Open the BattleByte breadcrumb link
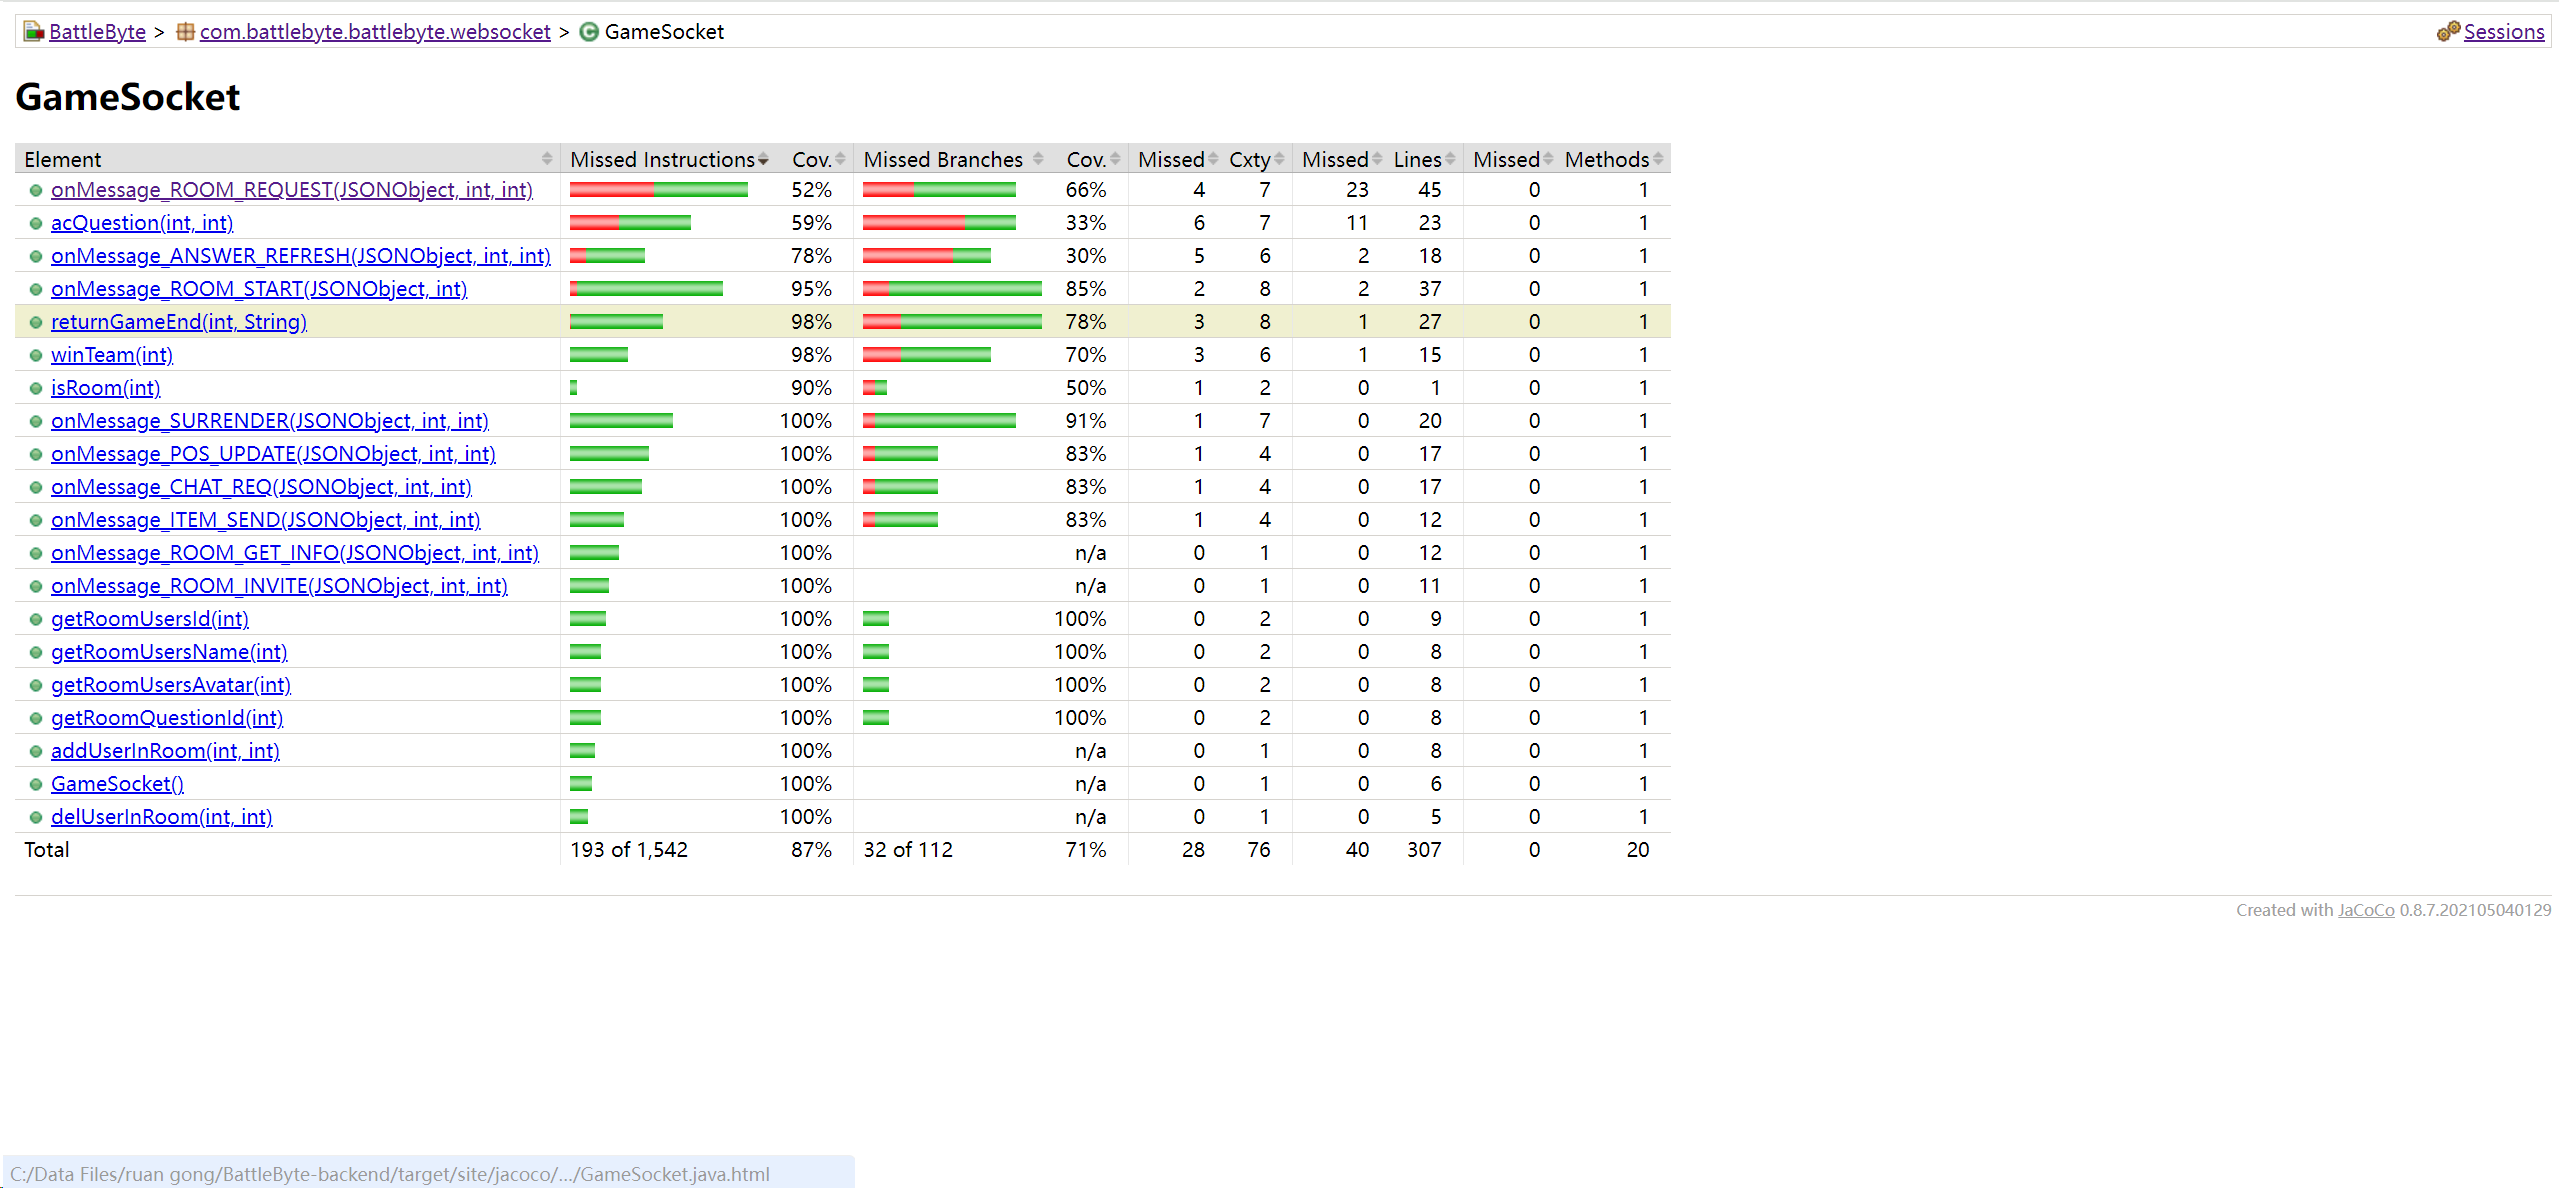This screenshot has width=2559, height=1188. (97, 32)
